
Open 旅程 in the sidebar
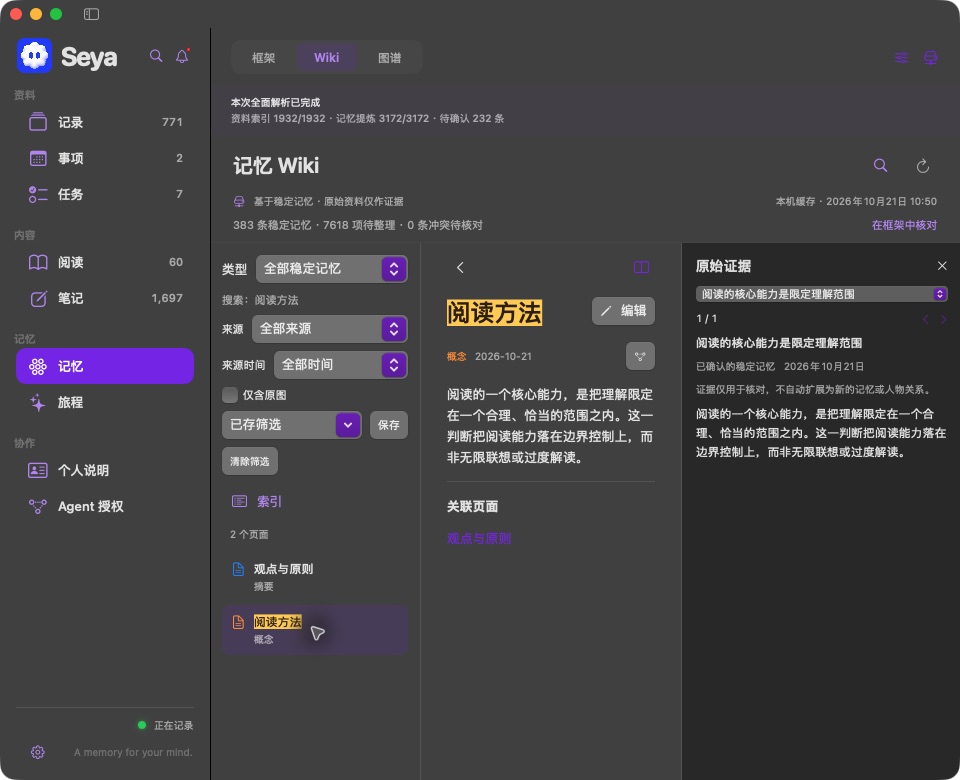pyautogui.click(x=105, y=402)
